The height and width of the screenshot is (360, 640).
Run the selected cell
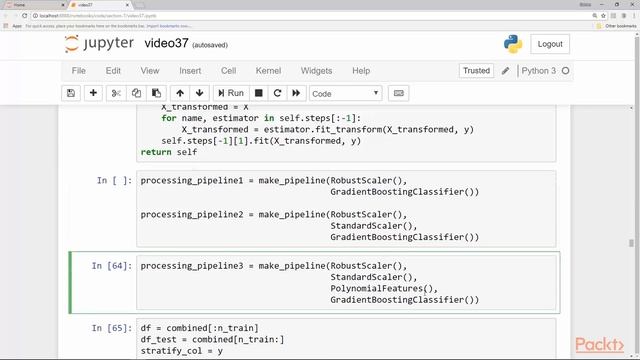click(x=231, y=93)
